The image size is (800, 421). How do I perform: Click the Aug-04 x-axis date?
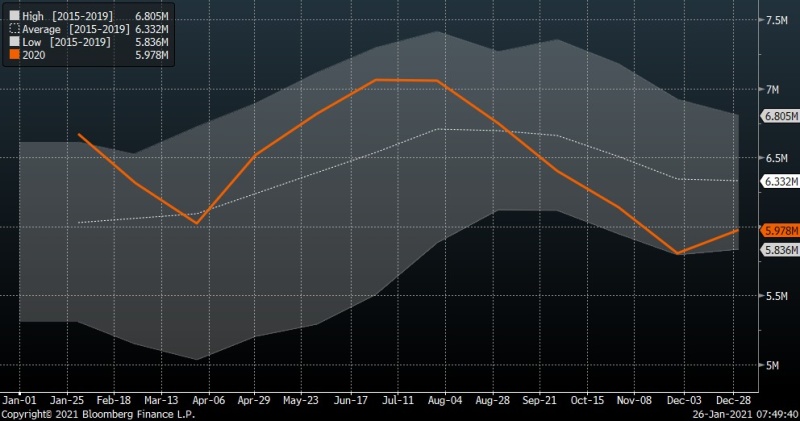(x=444, y=401)
